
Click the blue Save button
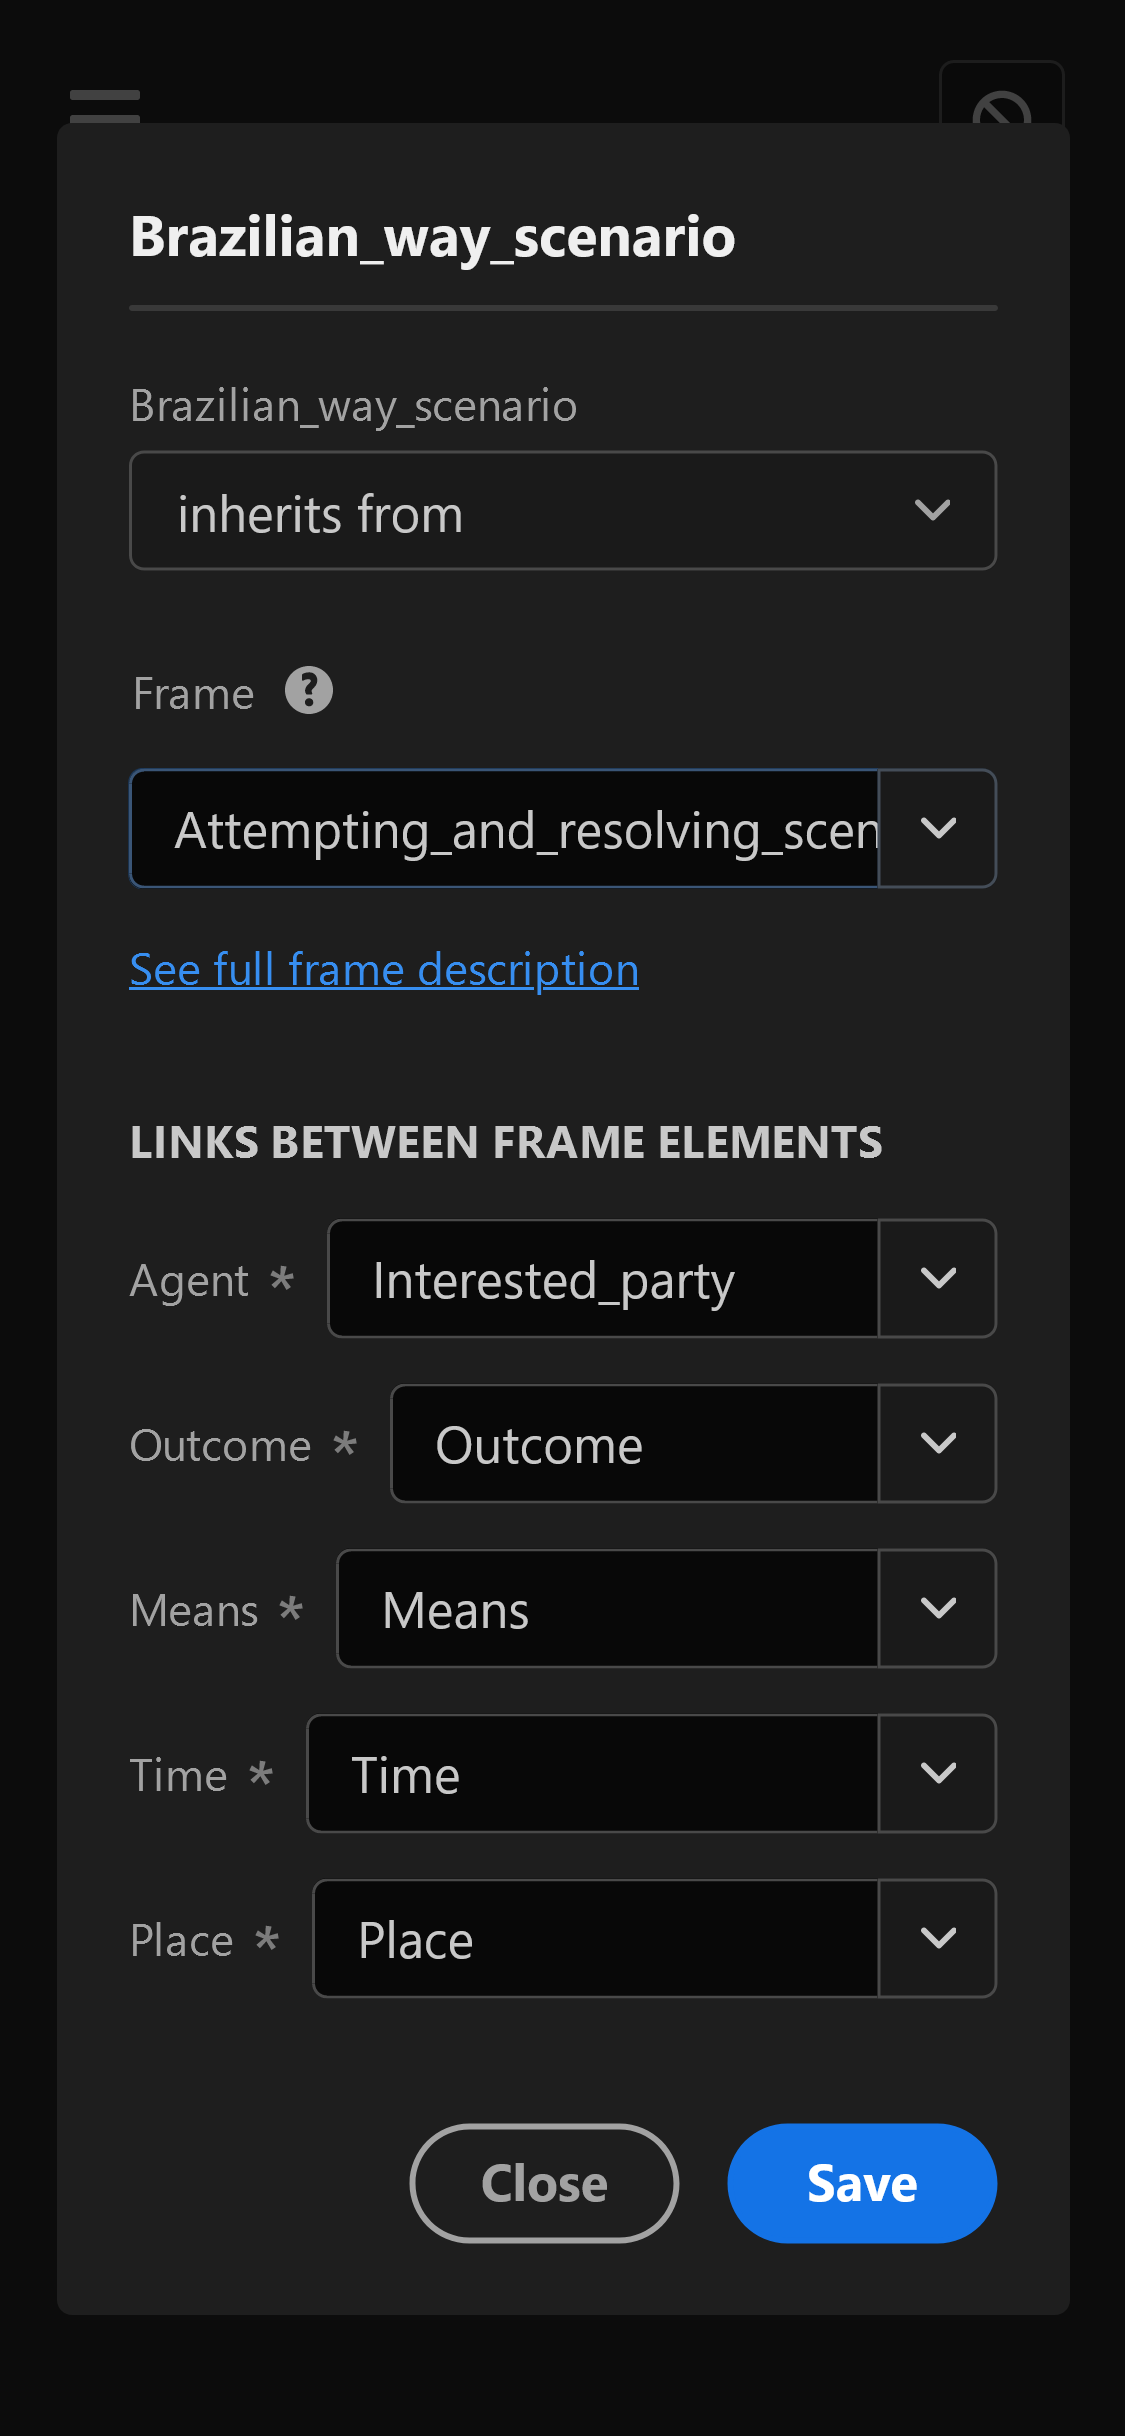[x=862, y=2183]
